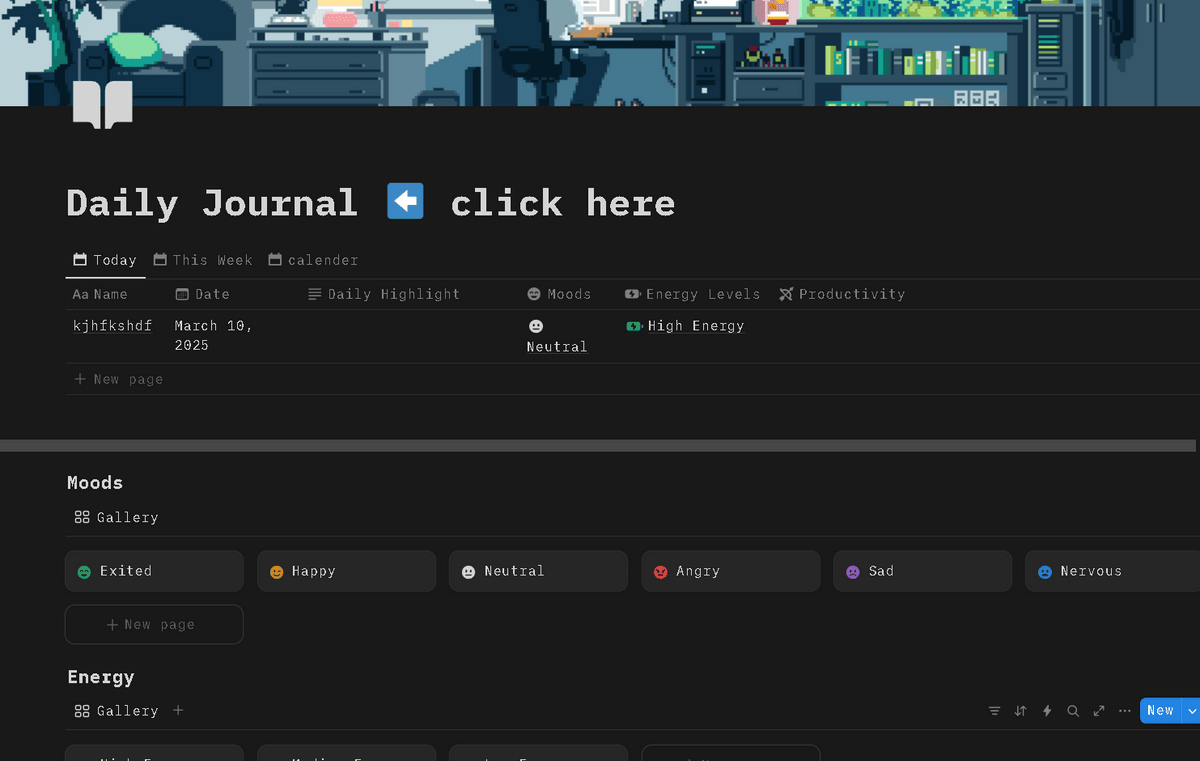This screenshot has height=761, width=1200.
Task: Open the Exited mood card
Action: point(154,571)
